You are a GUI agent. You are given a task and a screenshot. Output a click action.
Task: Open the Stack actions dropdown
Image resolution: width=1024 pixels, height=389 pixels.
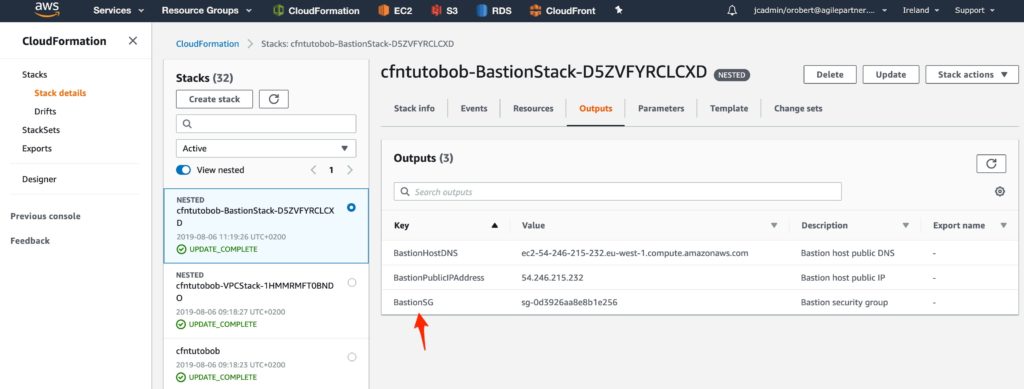tap(972, 74)
